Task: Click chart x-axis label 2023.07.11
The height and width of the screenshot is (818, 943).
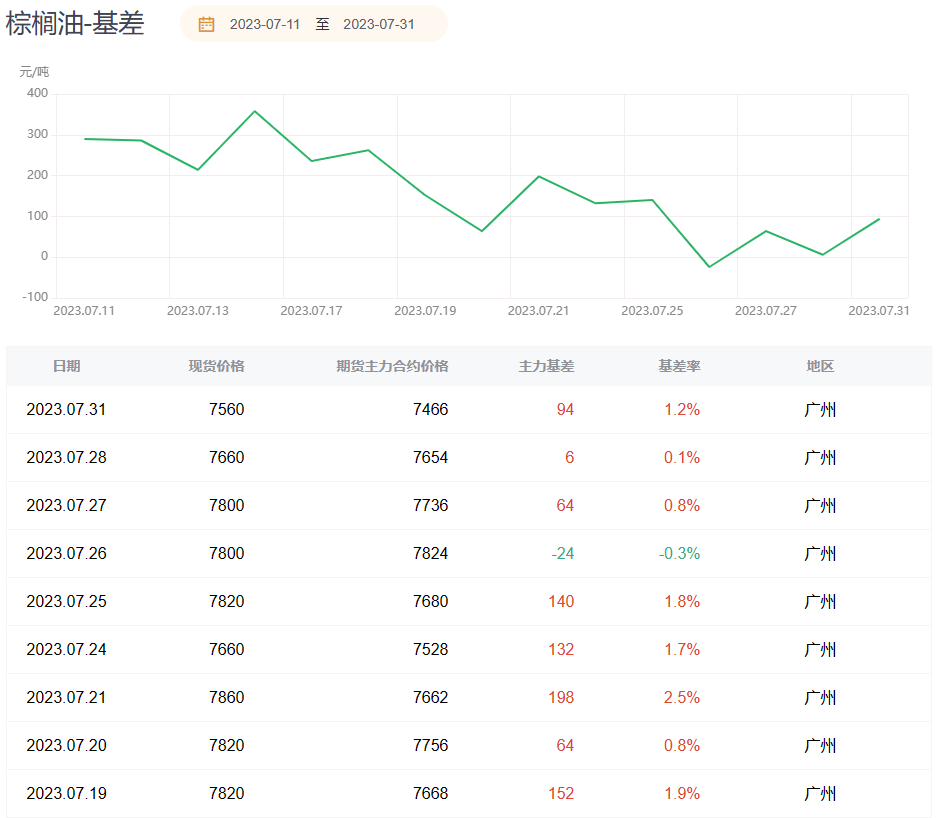Action: tap(84, 311)
